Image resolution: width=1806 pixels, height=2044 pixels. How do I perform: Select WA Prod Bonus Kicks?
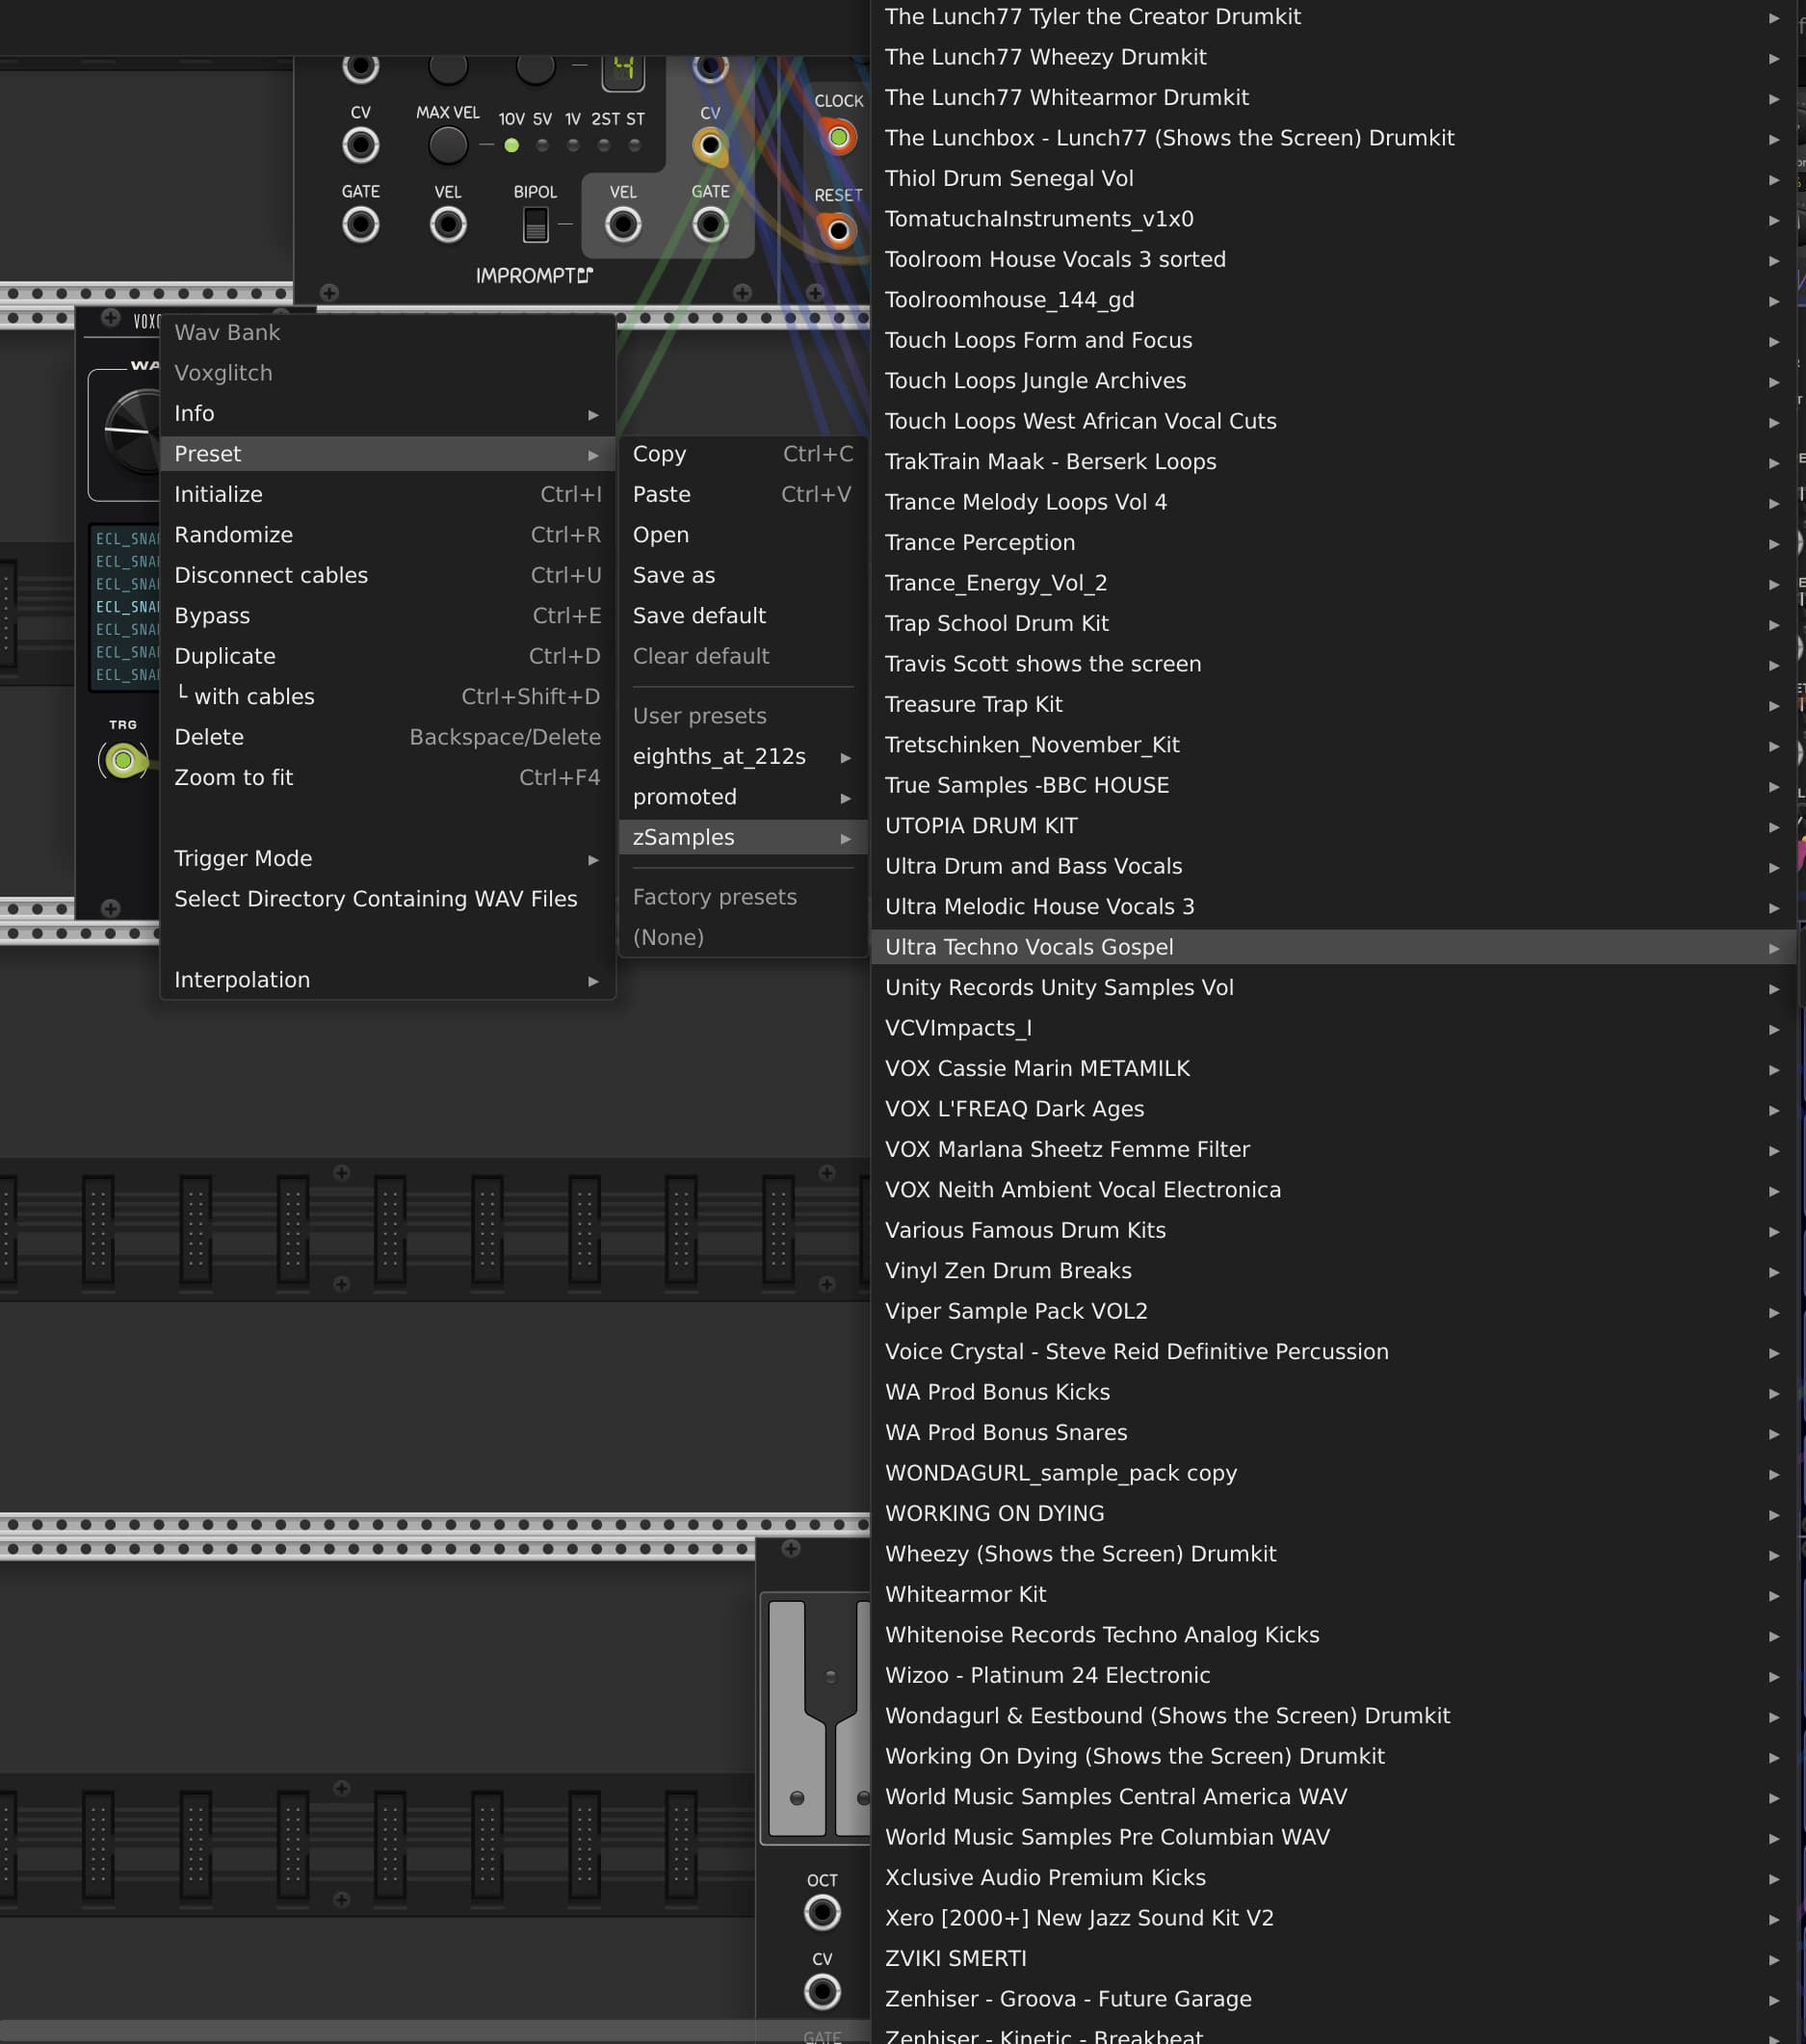(1334, 1392)
